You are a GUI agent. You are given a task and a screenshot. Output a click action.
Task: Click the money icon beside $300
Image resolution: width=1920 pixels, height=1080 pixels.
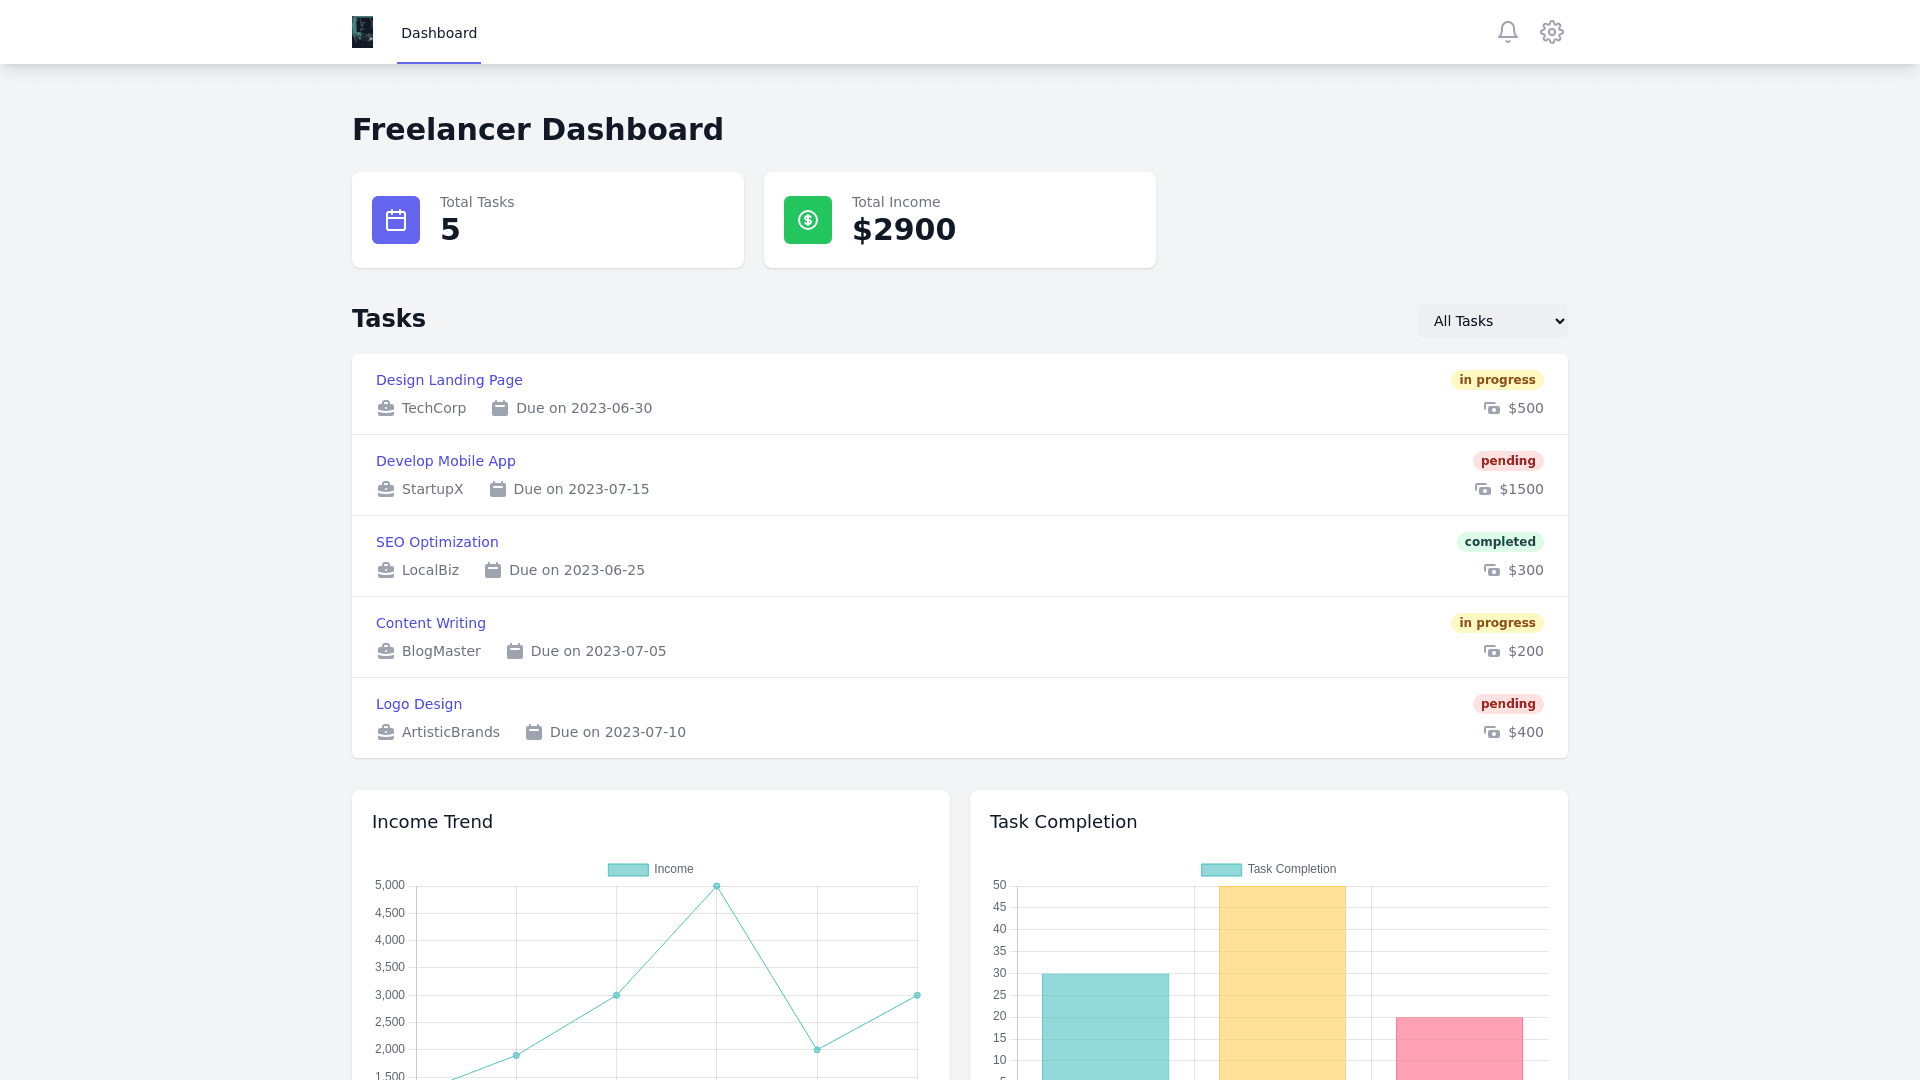[1492, 570]
